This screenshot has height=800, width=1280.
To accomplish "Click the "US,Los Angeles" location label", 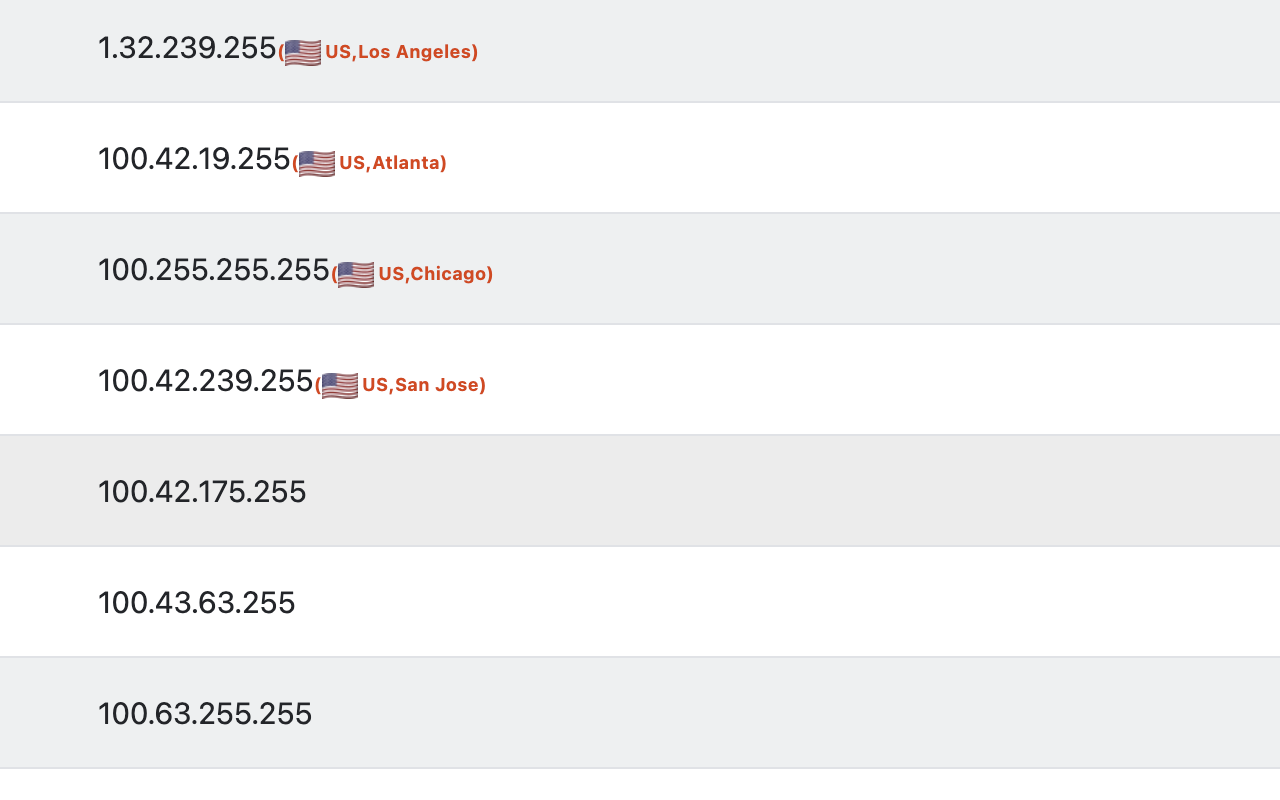I will pos(400,52).
